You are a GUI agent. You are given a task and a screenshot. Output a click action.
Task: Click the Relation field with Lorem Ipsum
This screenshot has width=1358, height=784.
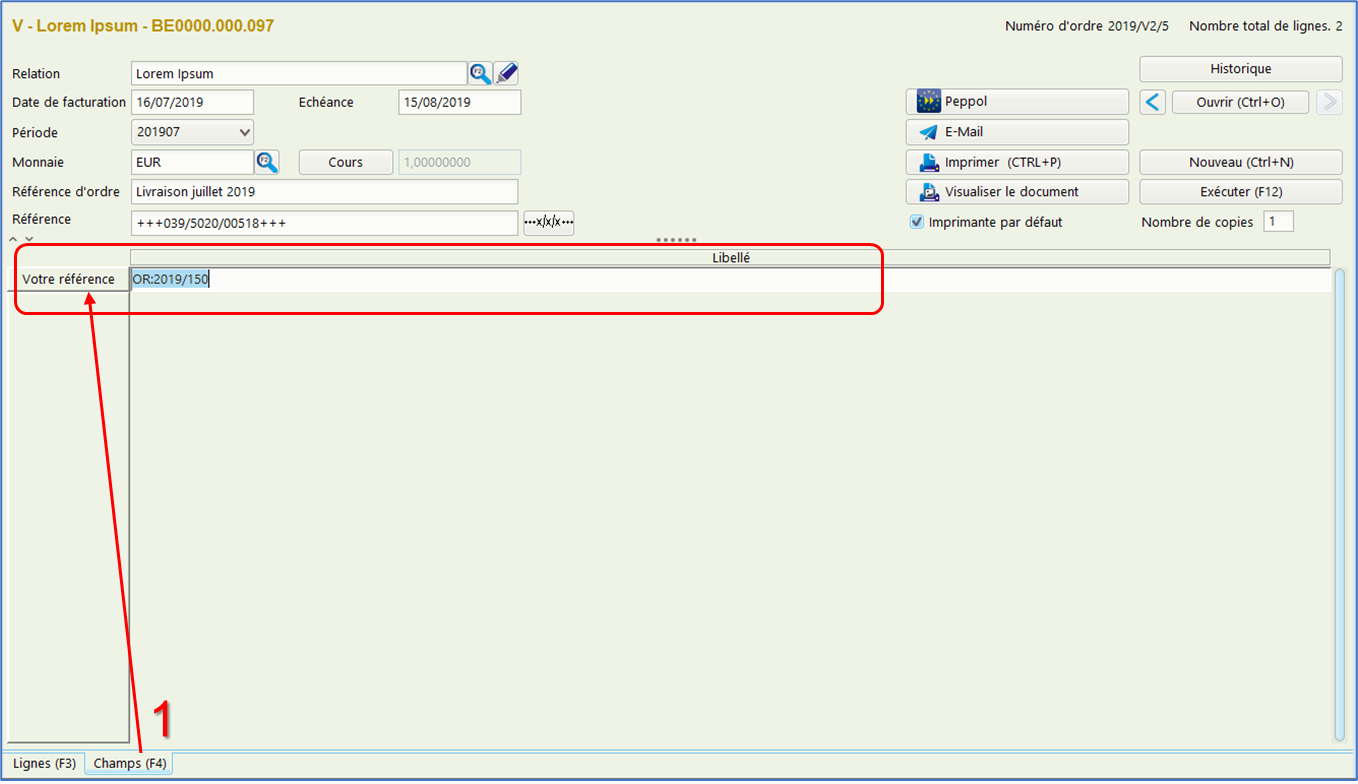click(299, 73)
